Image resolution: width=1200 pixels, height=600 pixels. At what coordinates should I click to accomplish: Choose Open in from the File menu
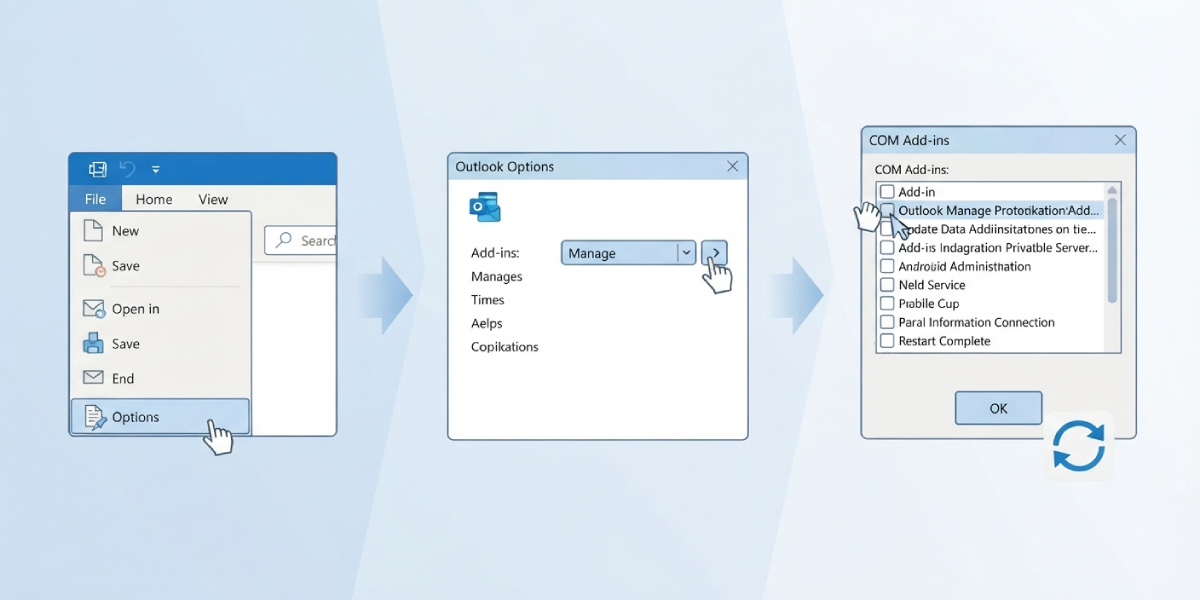160,309
